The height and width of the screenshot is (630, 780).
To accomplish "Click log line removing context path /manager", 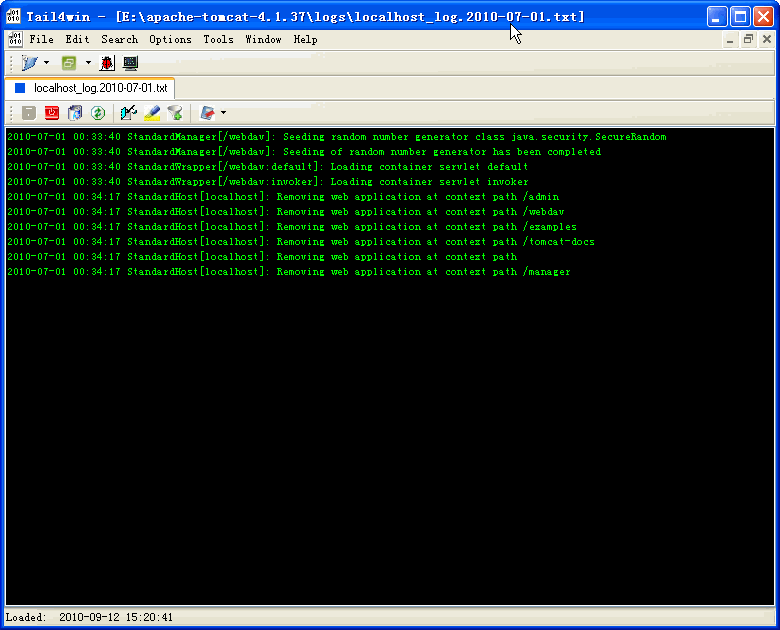I will pyautogui.click(x=289, y=272).
